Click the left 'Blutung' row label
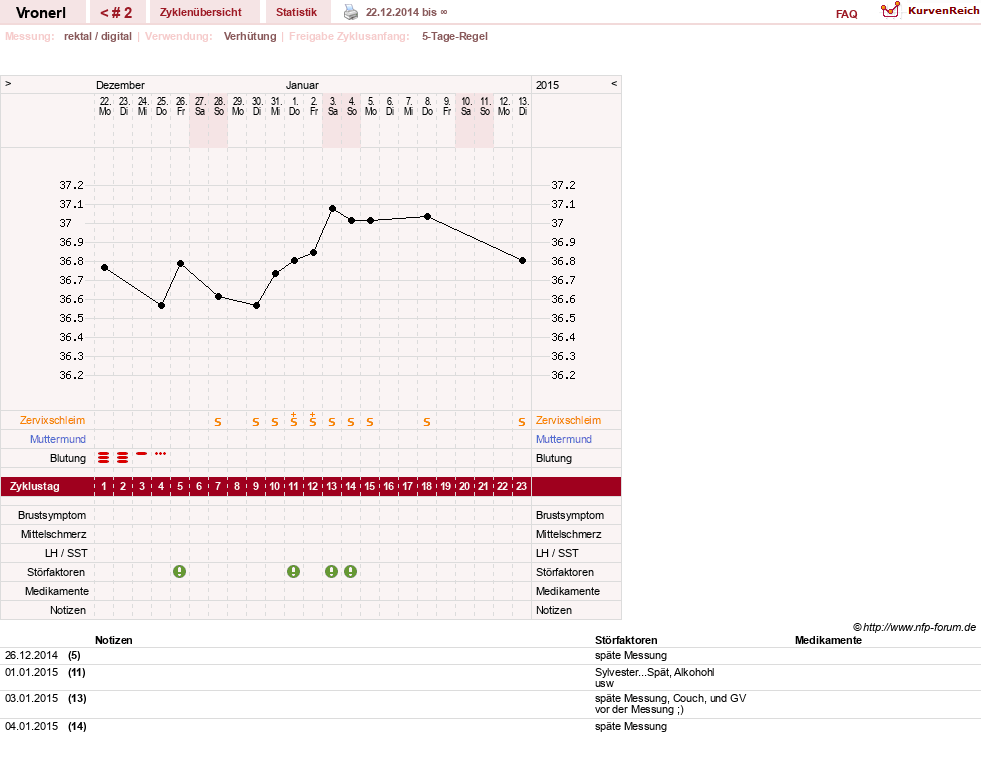 click(68, 458)
